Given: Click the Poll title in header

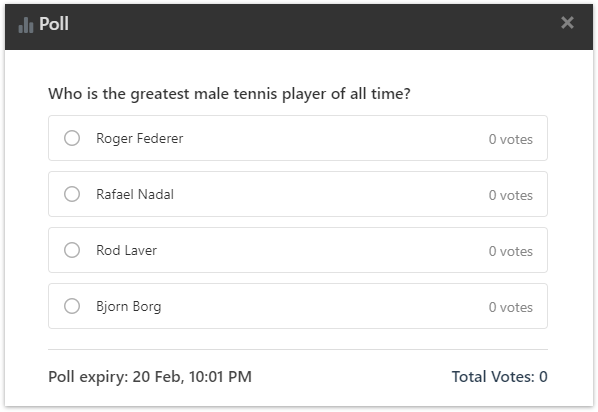Looking at the screenshot, I should 54,24.
